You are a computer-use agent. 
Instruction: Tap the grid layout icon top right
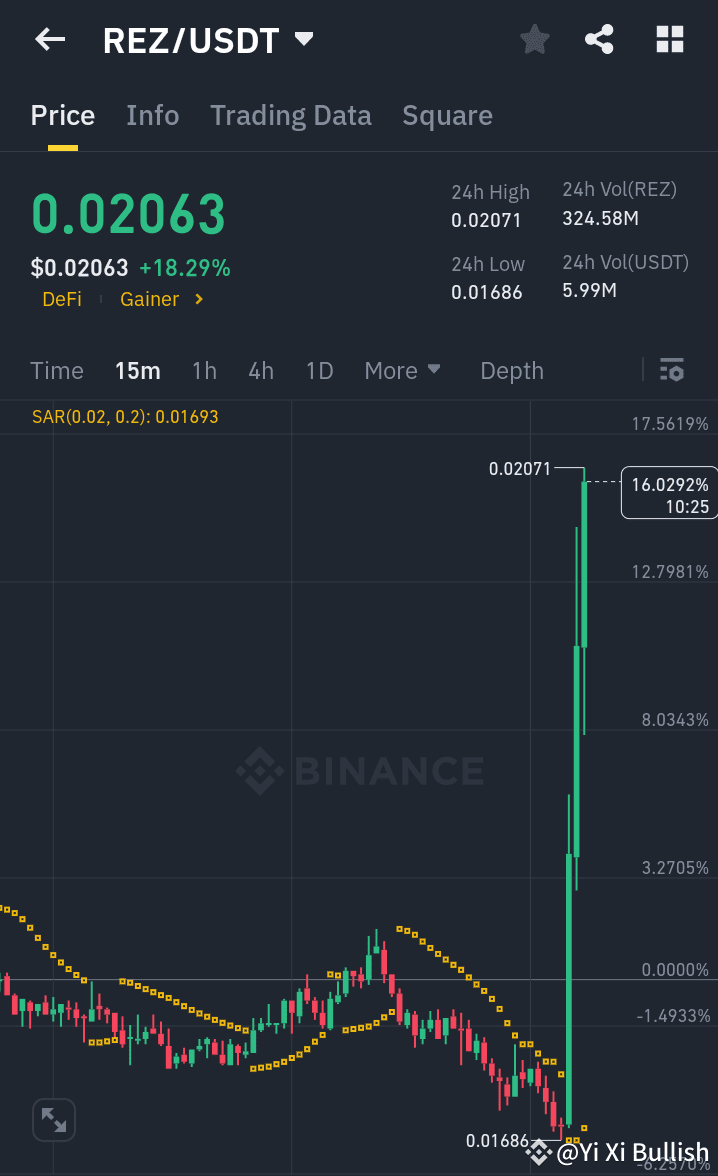(x=668, y=40)
